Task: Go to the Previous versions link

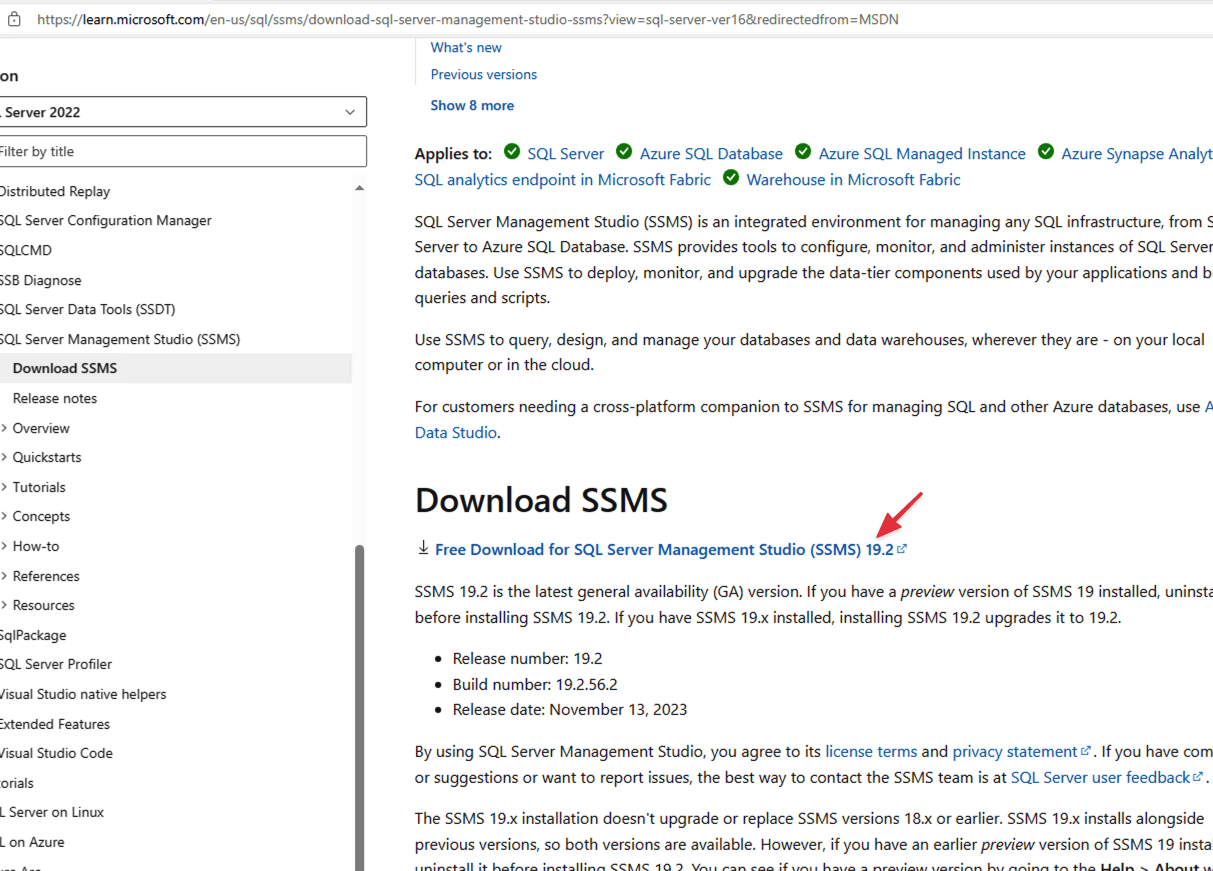Action: tap(483, 74)
